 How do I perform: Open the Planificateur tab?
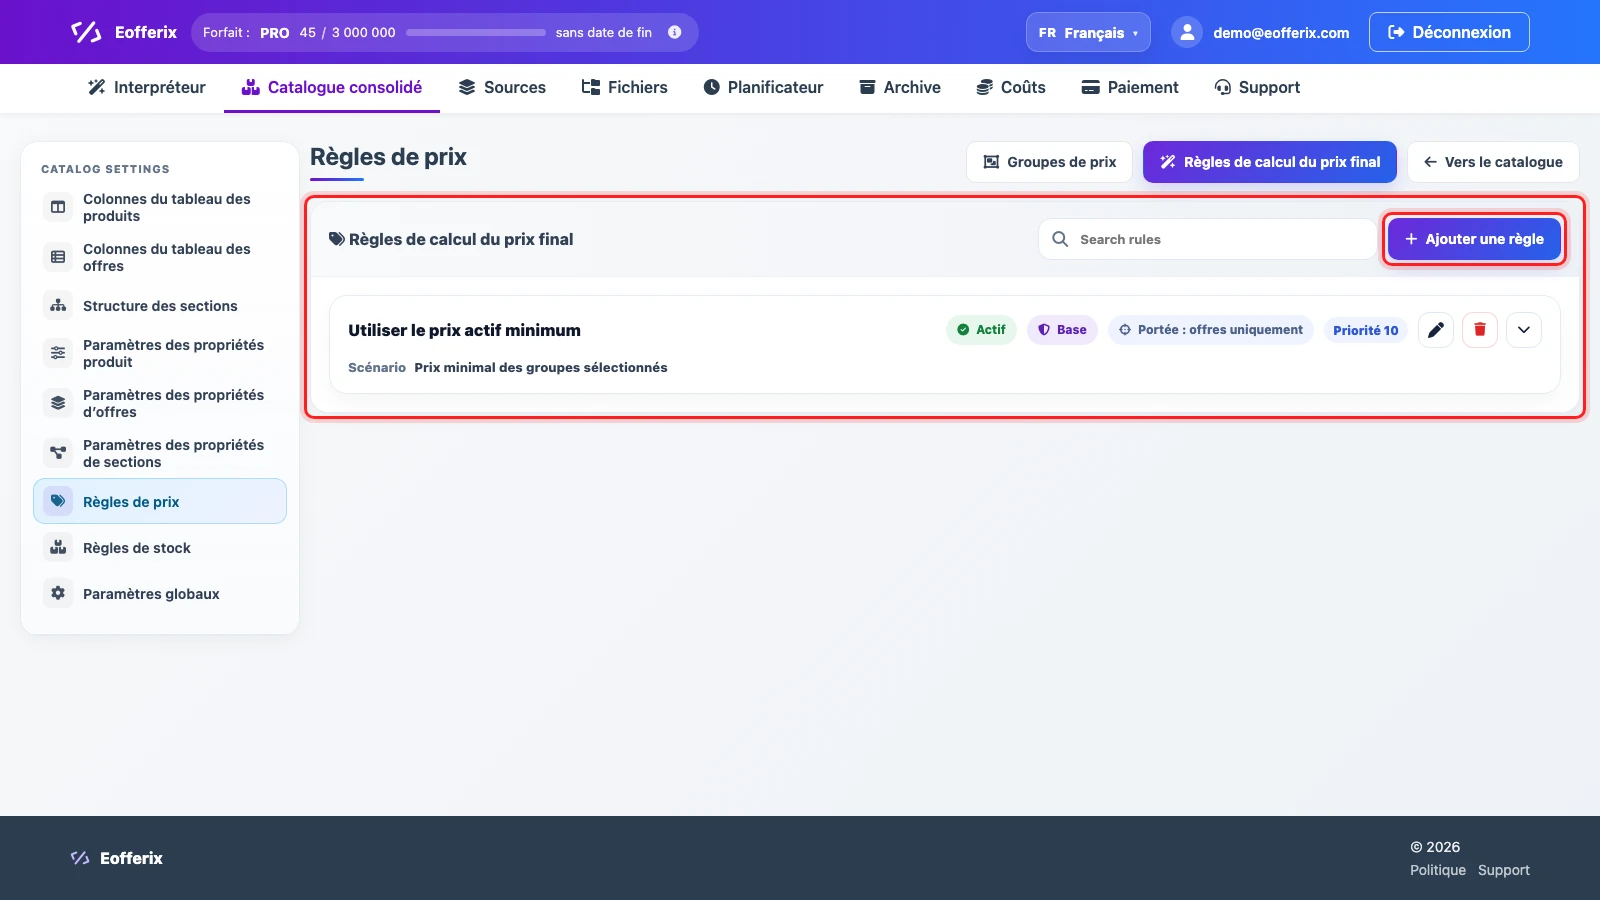[x=763, y=87]
